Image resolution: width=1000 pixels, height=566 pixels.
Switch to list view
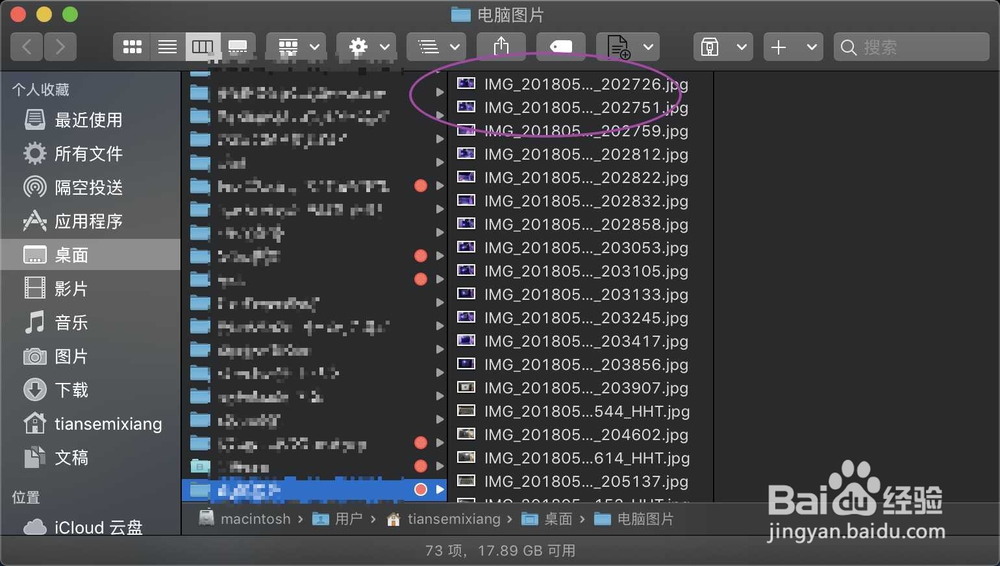click(168, 47)
